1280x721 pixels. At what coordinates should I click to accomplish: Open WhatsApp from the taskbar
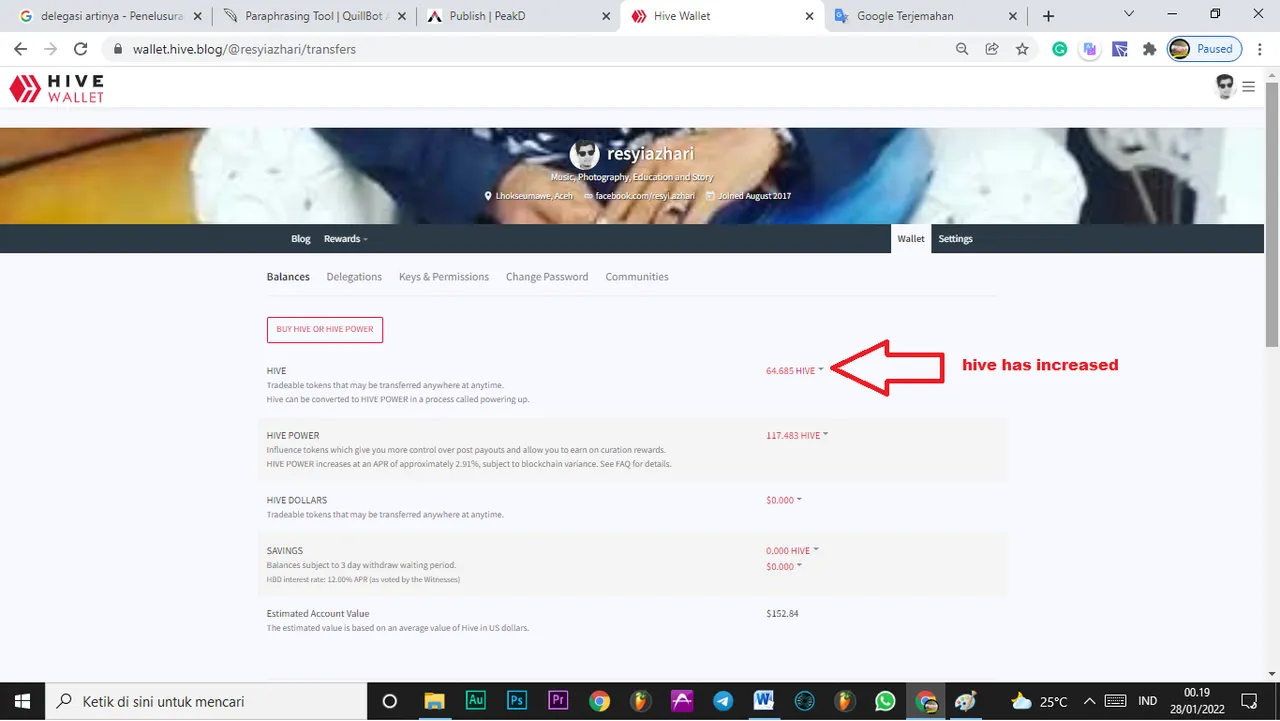[885, 701]
